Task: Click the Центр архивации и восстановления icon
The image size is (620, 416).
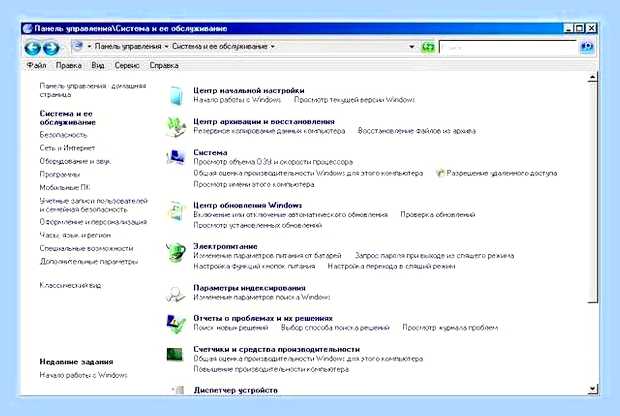Action: [x=176, y=127]
